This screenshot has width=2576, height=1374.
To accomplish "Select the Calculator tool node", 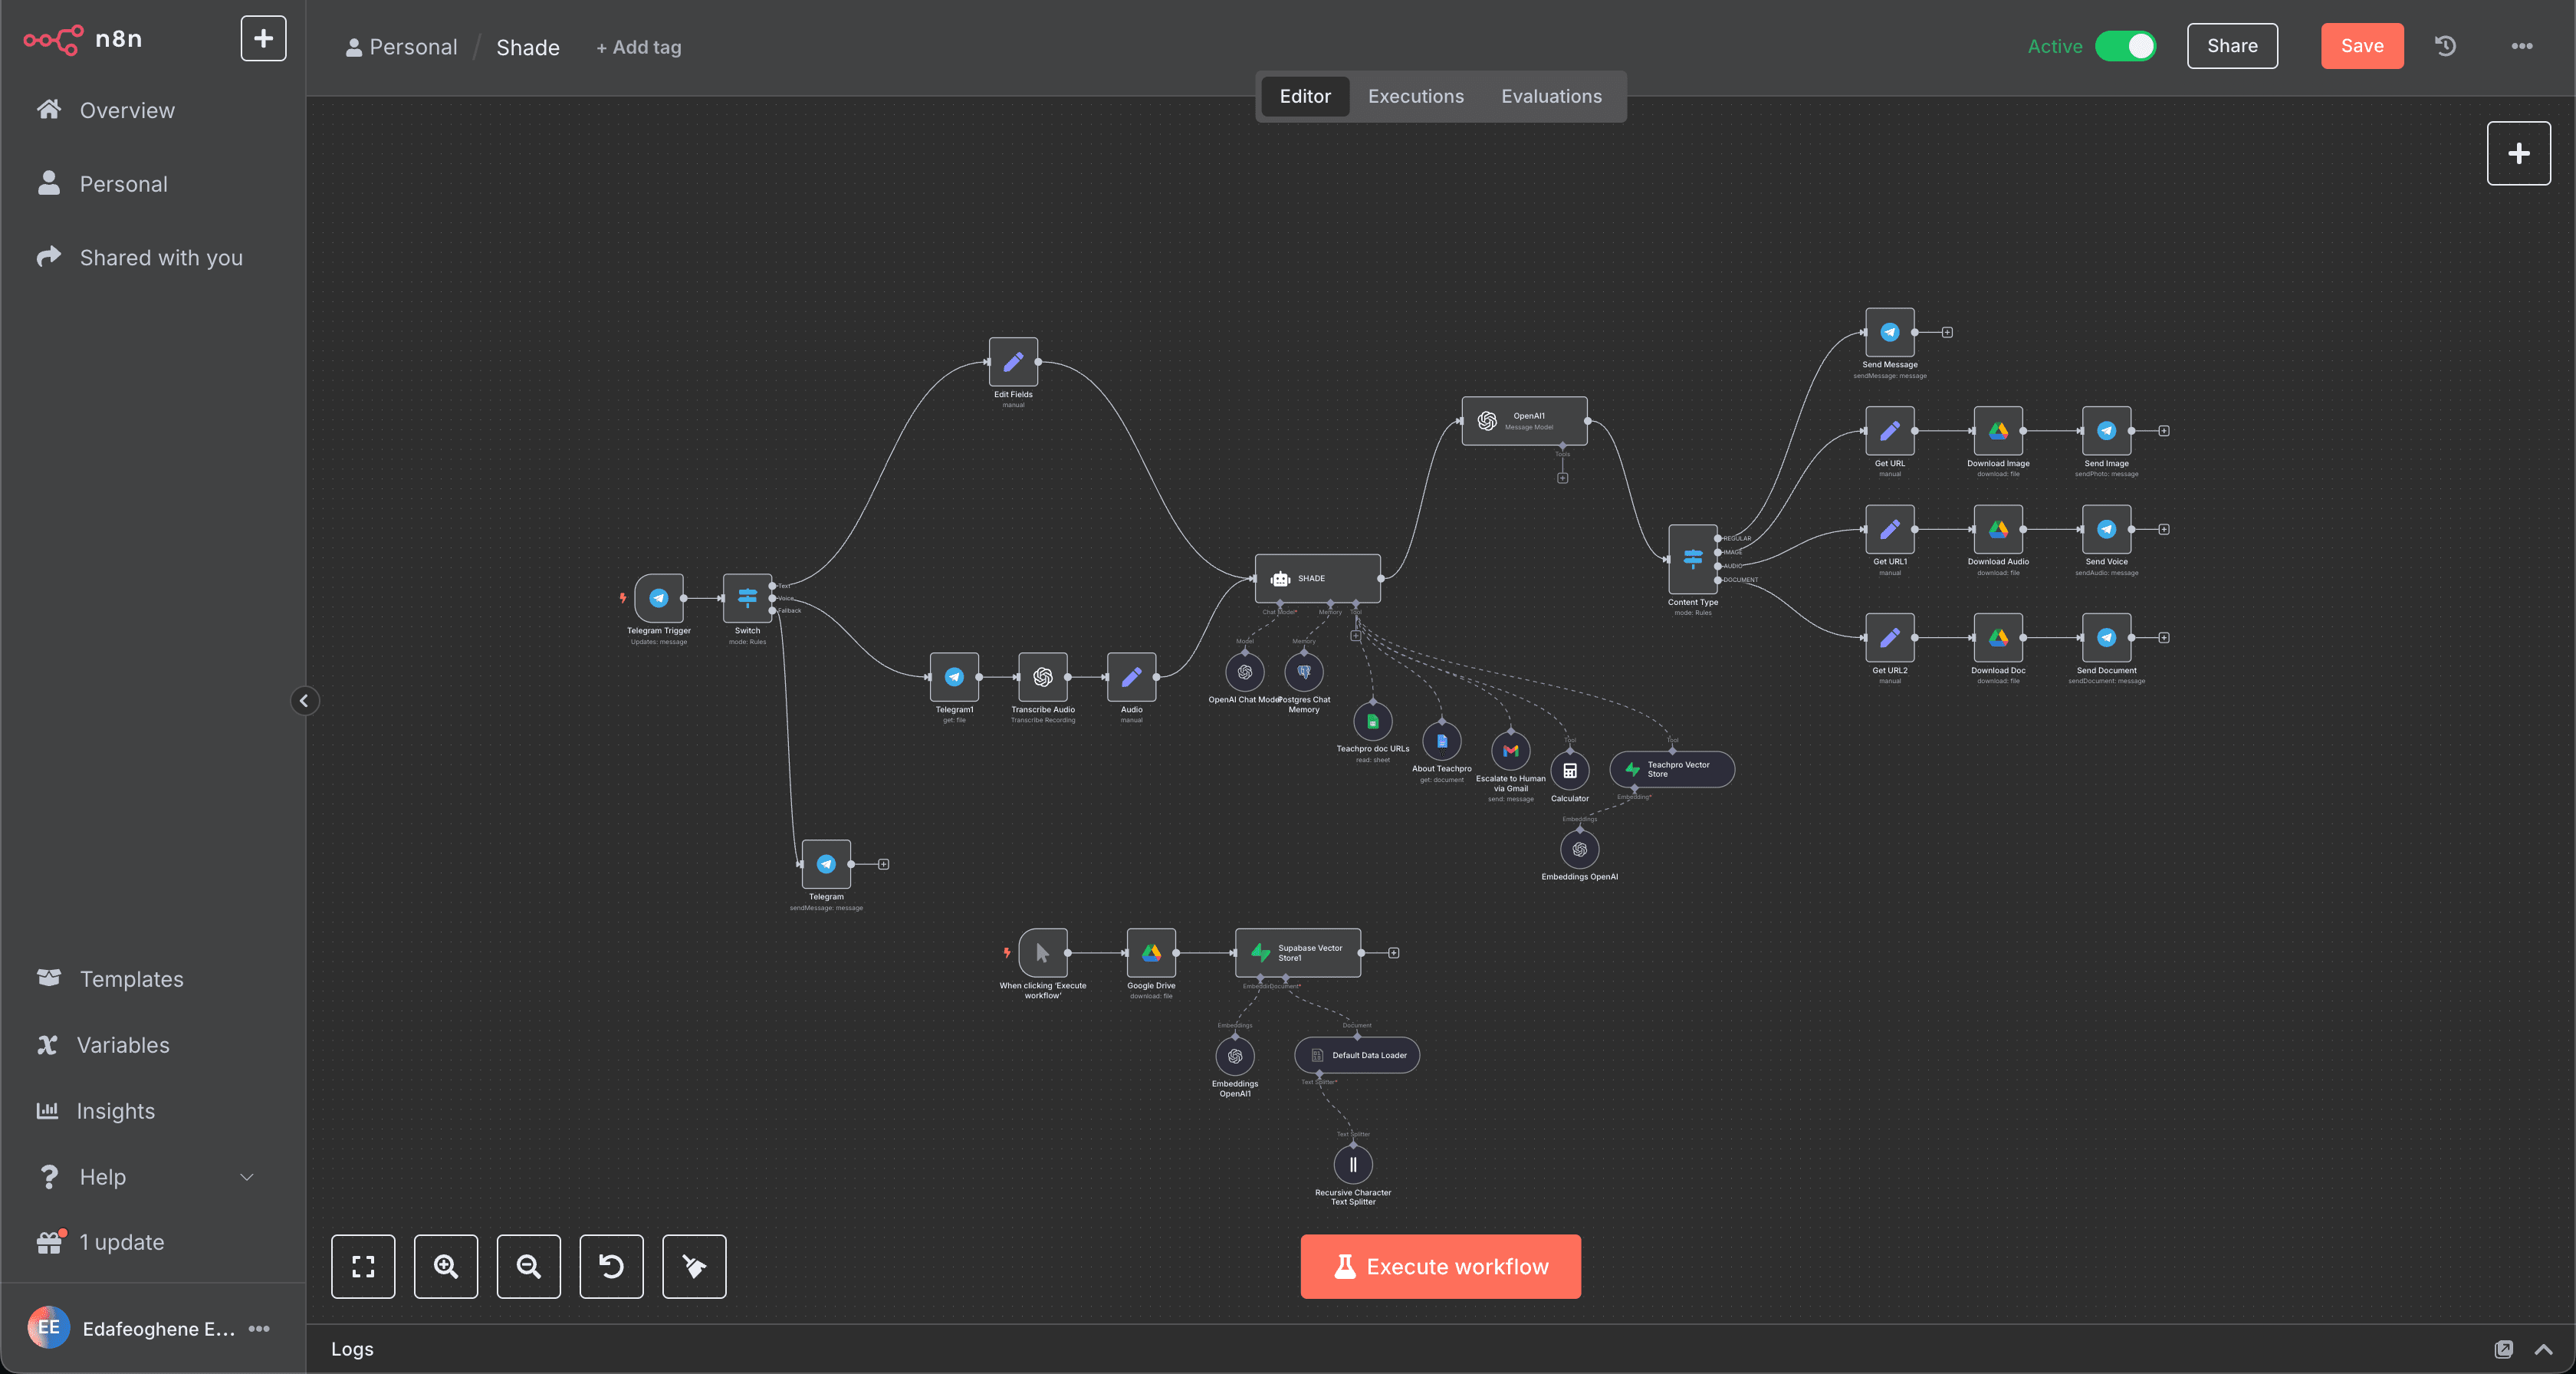I will pyautogui.click(x=1569, y=771).
